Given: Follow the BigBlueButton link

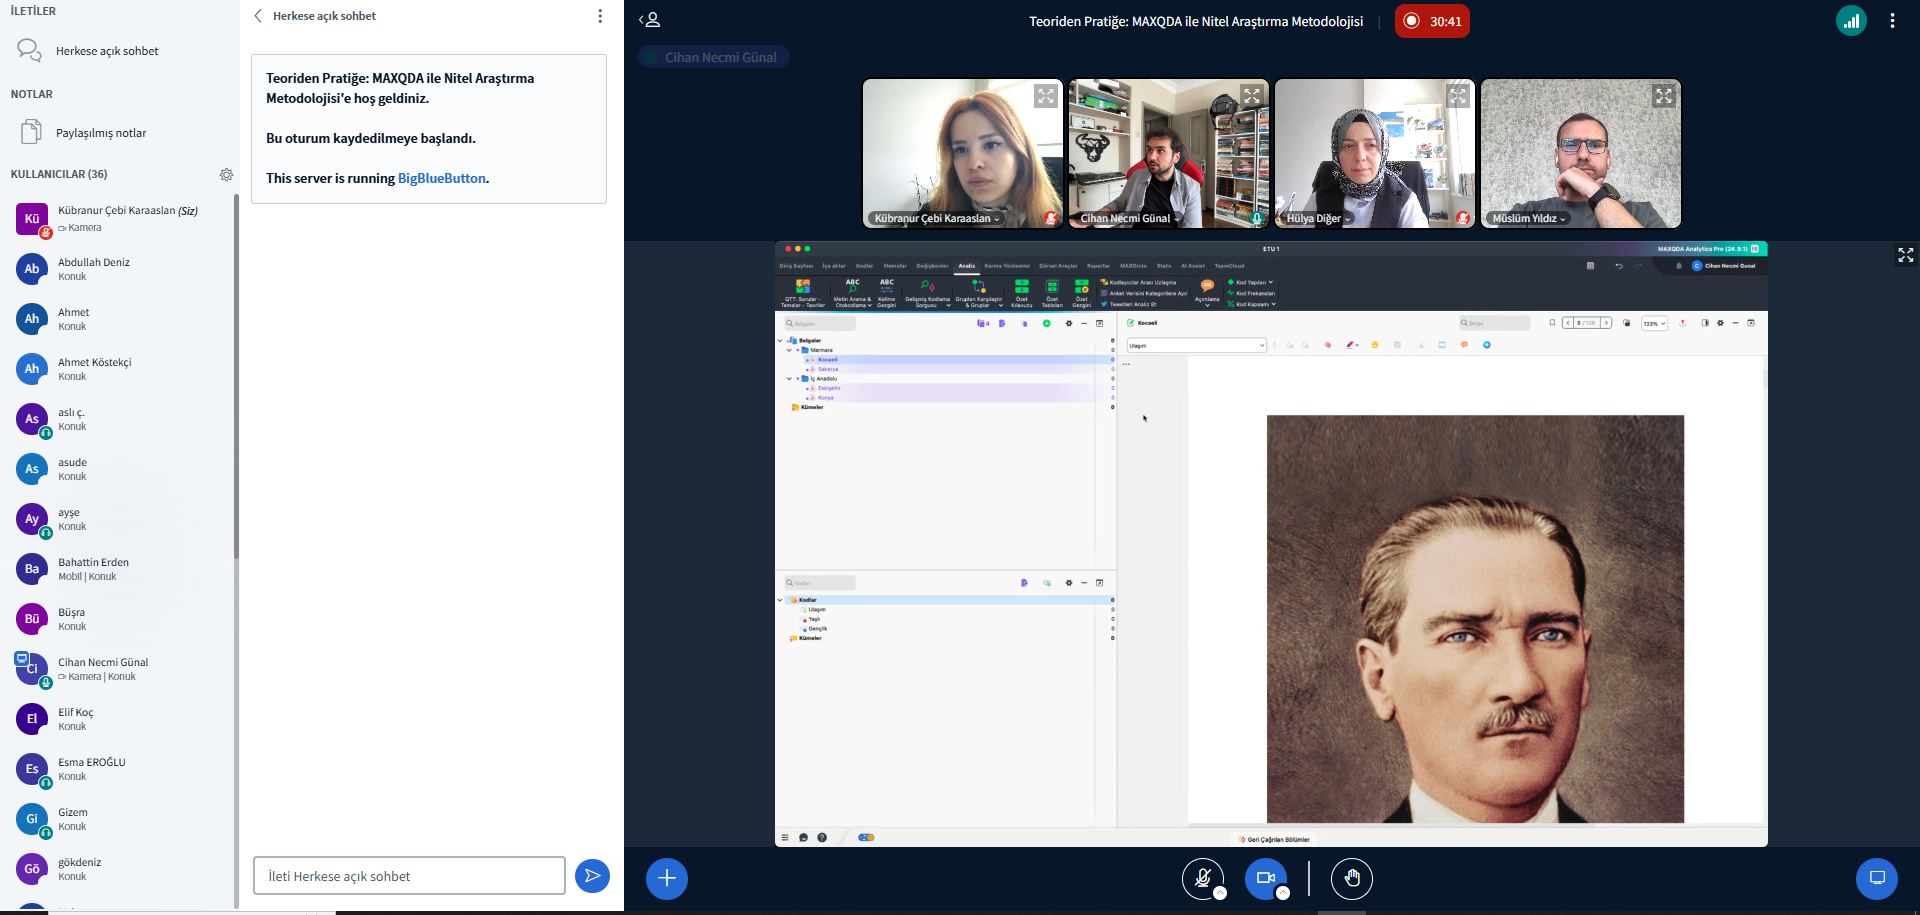Looking at the screenshot, I should click(x=441, y=178).
